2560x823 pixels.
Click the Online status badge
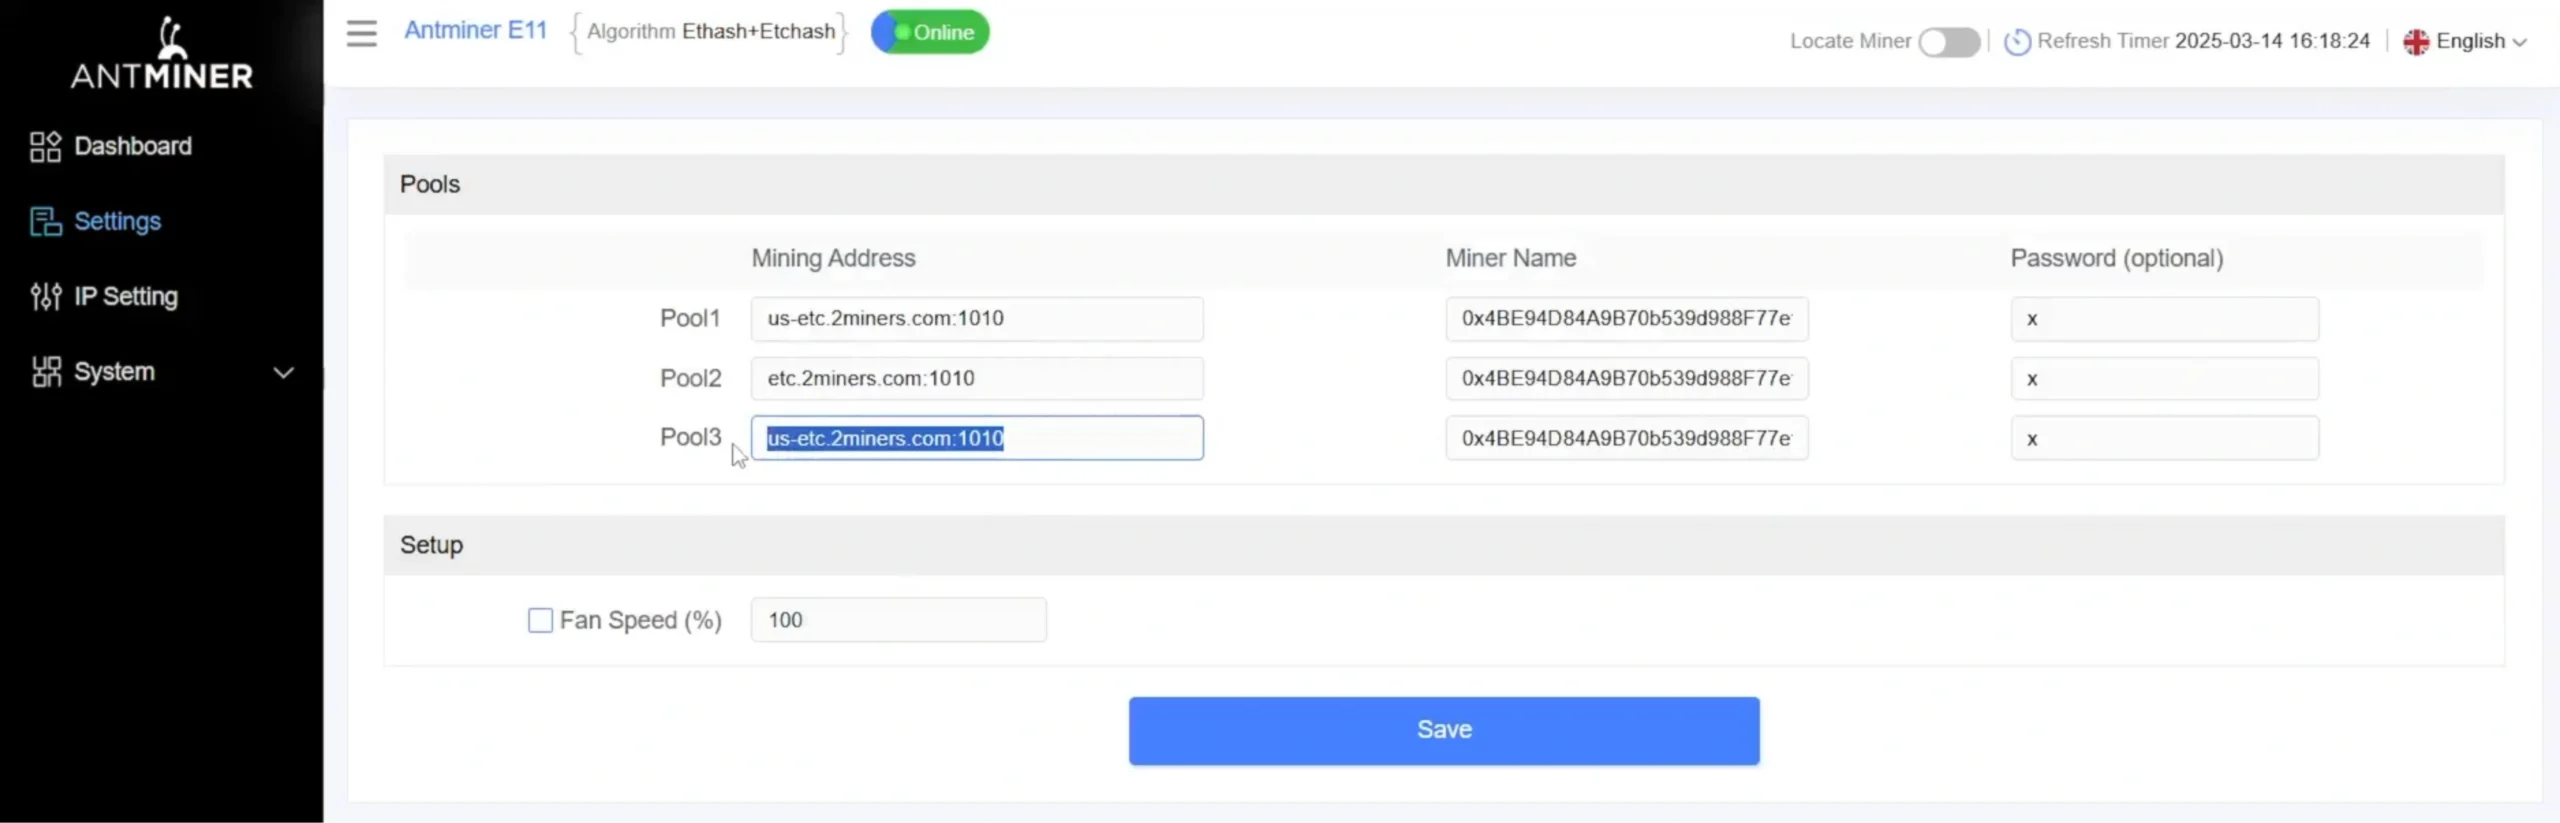point(930,32)
